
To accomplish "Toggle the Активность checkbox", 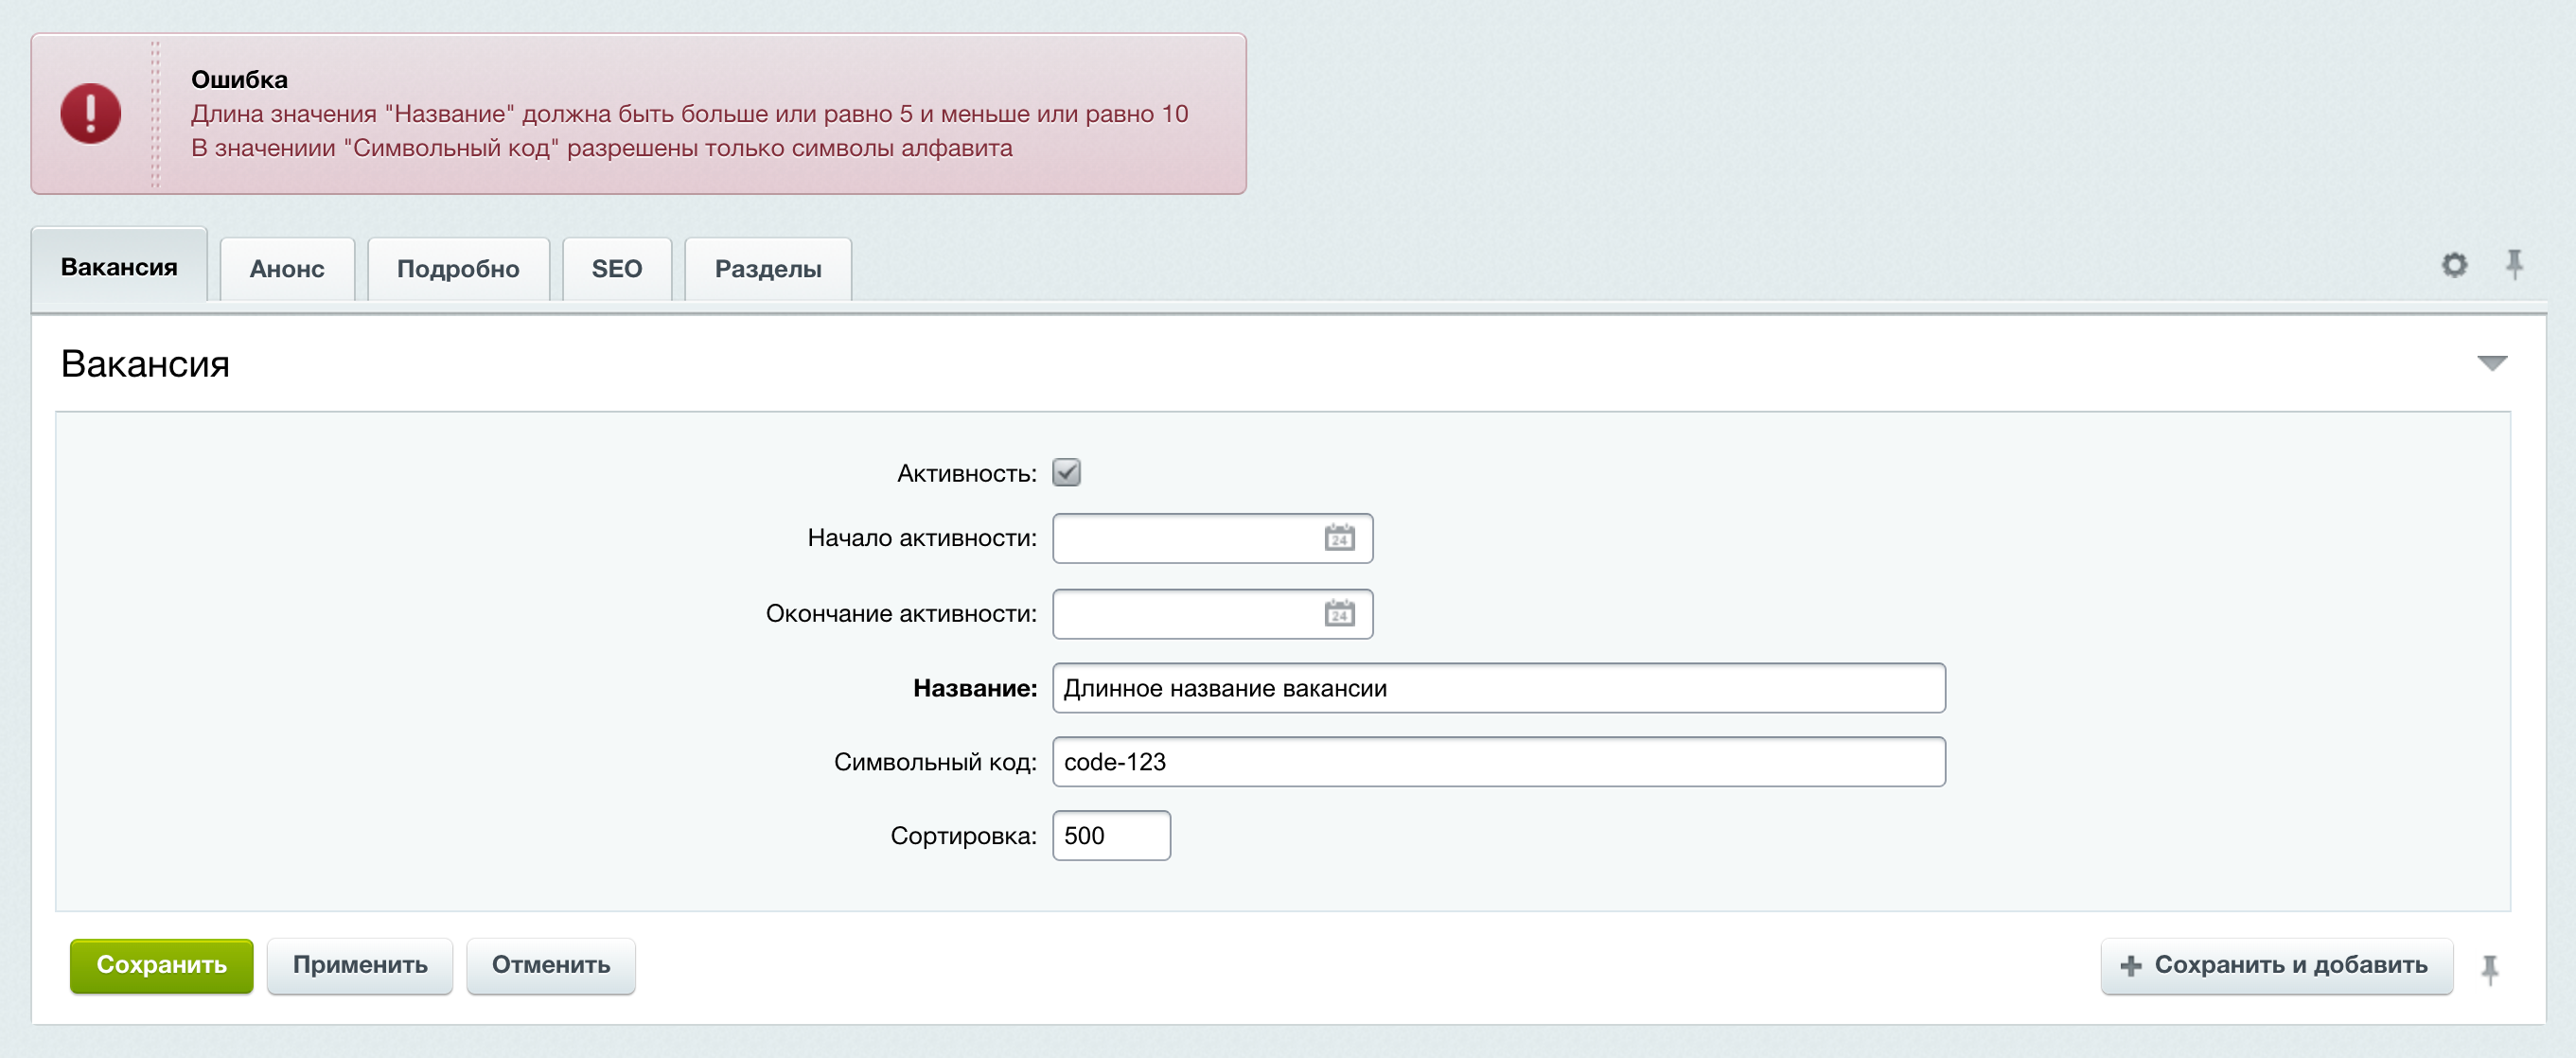I will click(1066, 472).
